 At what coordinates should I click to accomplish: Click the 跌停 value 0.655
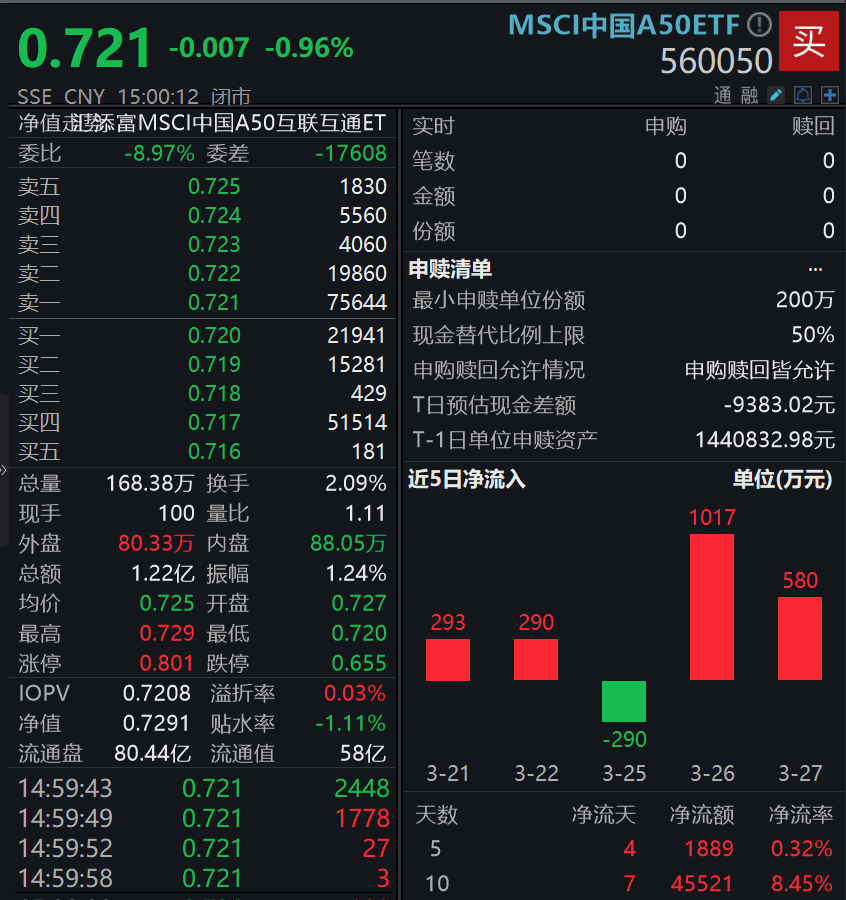[359, 663]
